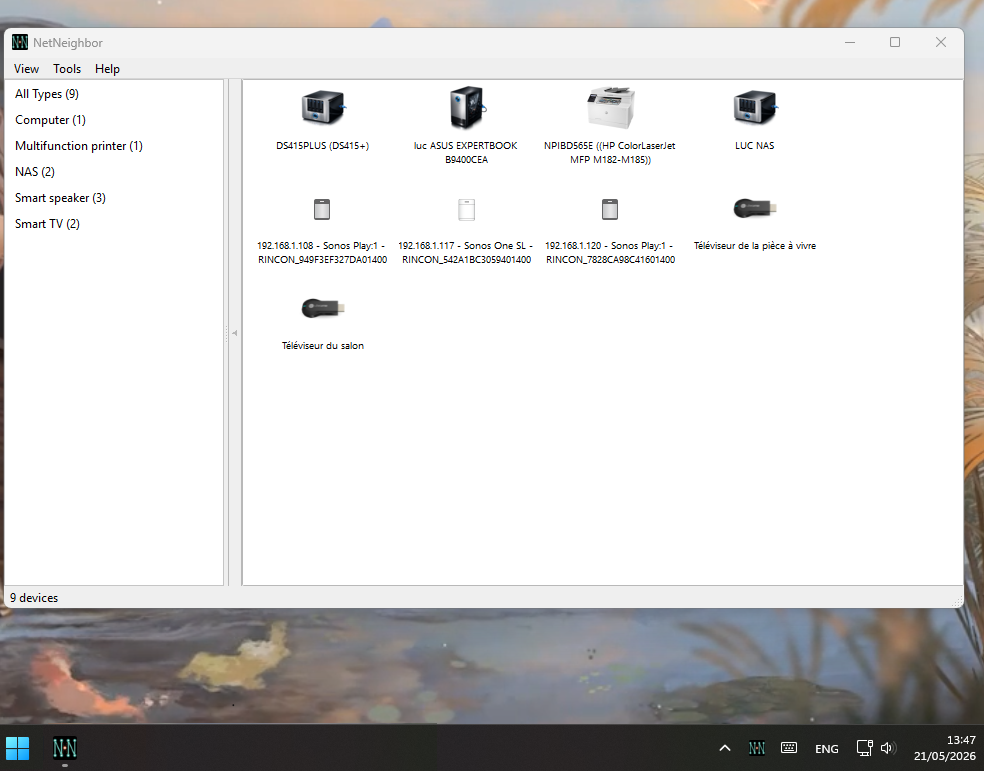The width and height of the screenshot is (984, 771).
Task: Click the luc ASUS EXPERTBOOK B9400CEA label
Action: tap(466, 152)
